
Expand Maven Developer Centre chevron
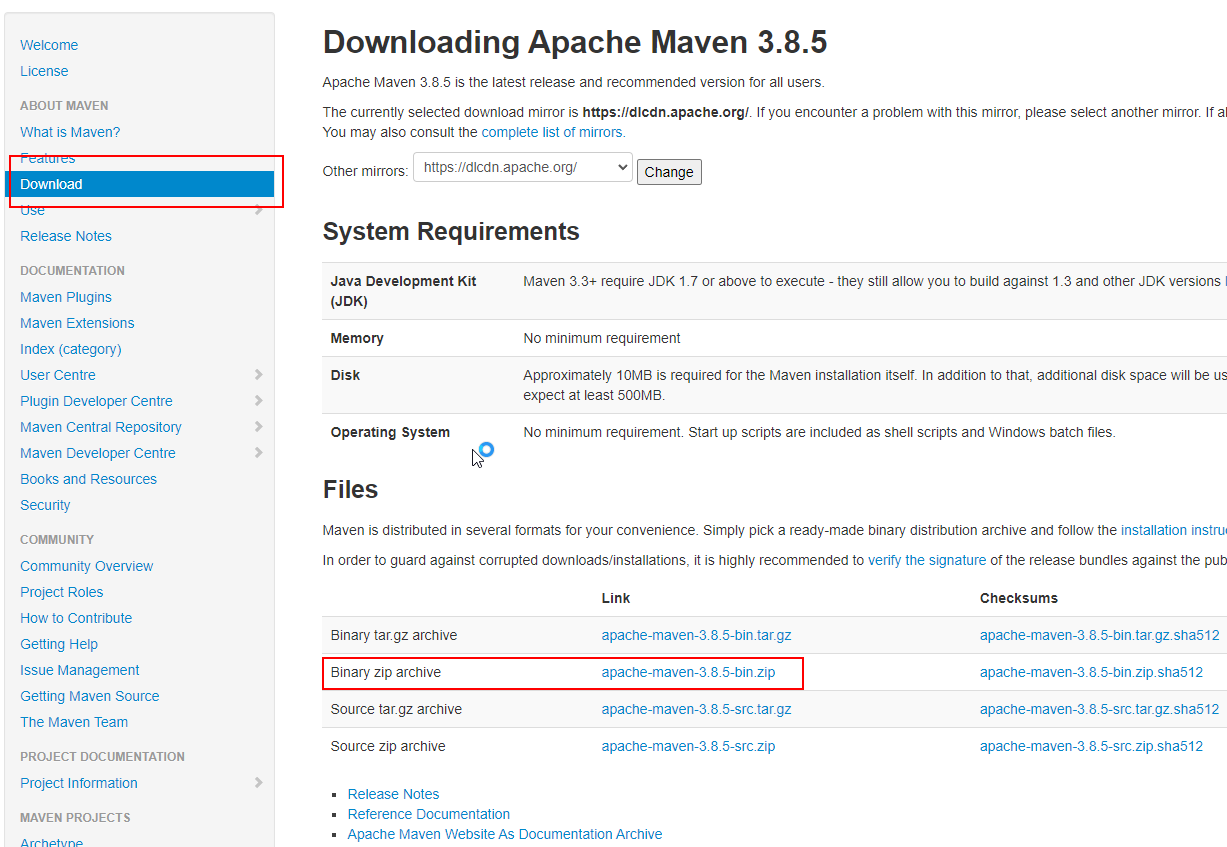258,453
